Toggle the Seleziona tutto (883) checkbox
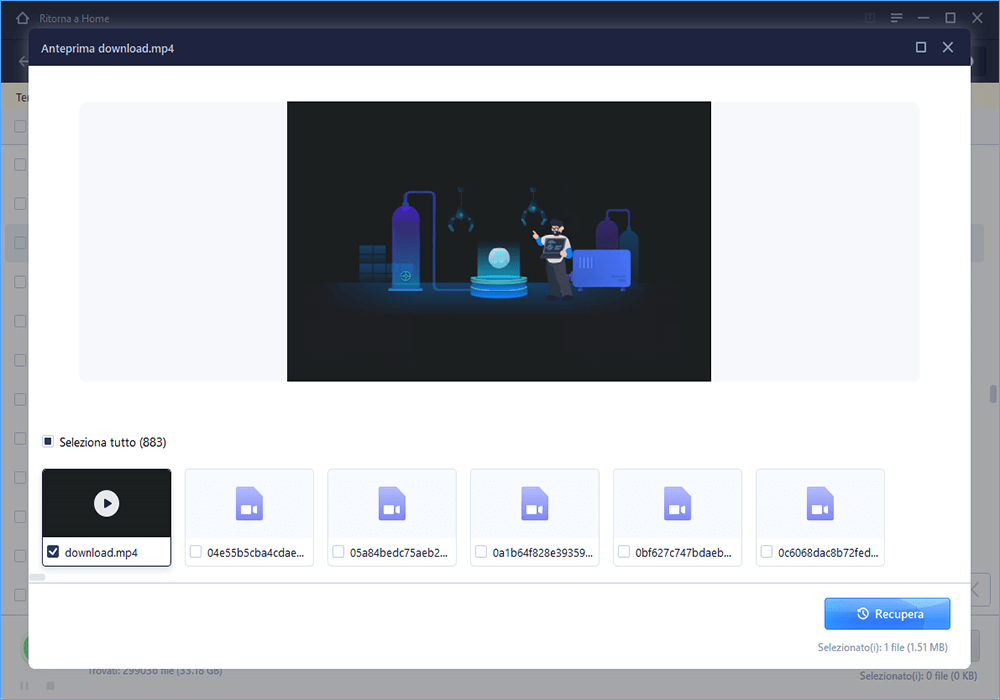The image size is (1000, 700). click(48, 441)
